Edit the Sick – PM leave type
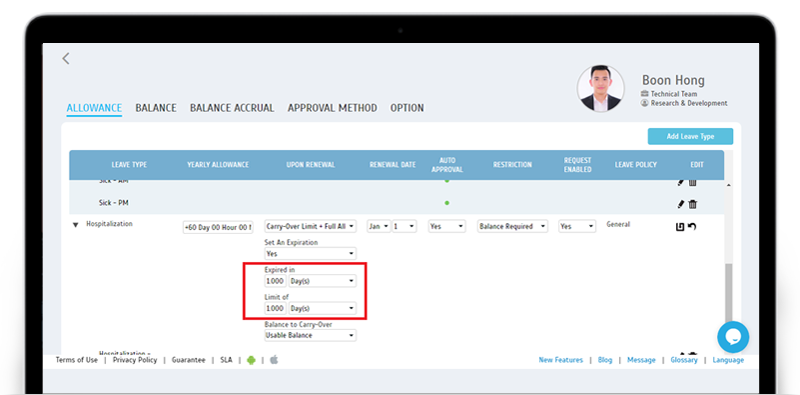 tap(681, 204)
